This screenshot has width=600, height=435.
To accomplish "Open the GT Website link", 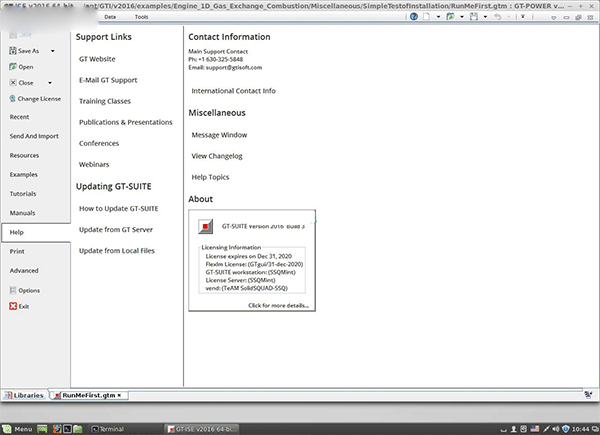I will click(97, 59).
